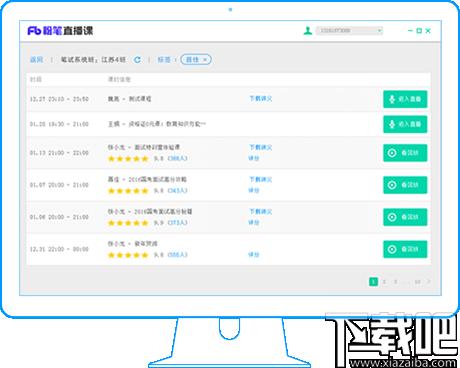
Task: Click the course title in 01.20 row
Action: (157, 124)
